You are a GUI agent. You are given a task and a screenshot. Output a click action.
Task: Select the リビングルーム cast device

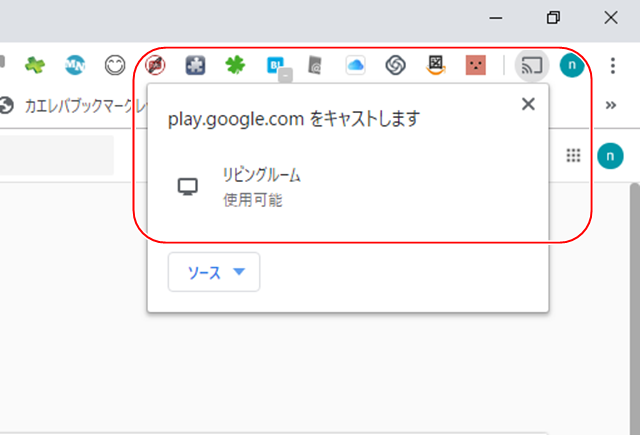click(348, 187)
